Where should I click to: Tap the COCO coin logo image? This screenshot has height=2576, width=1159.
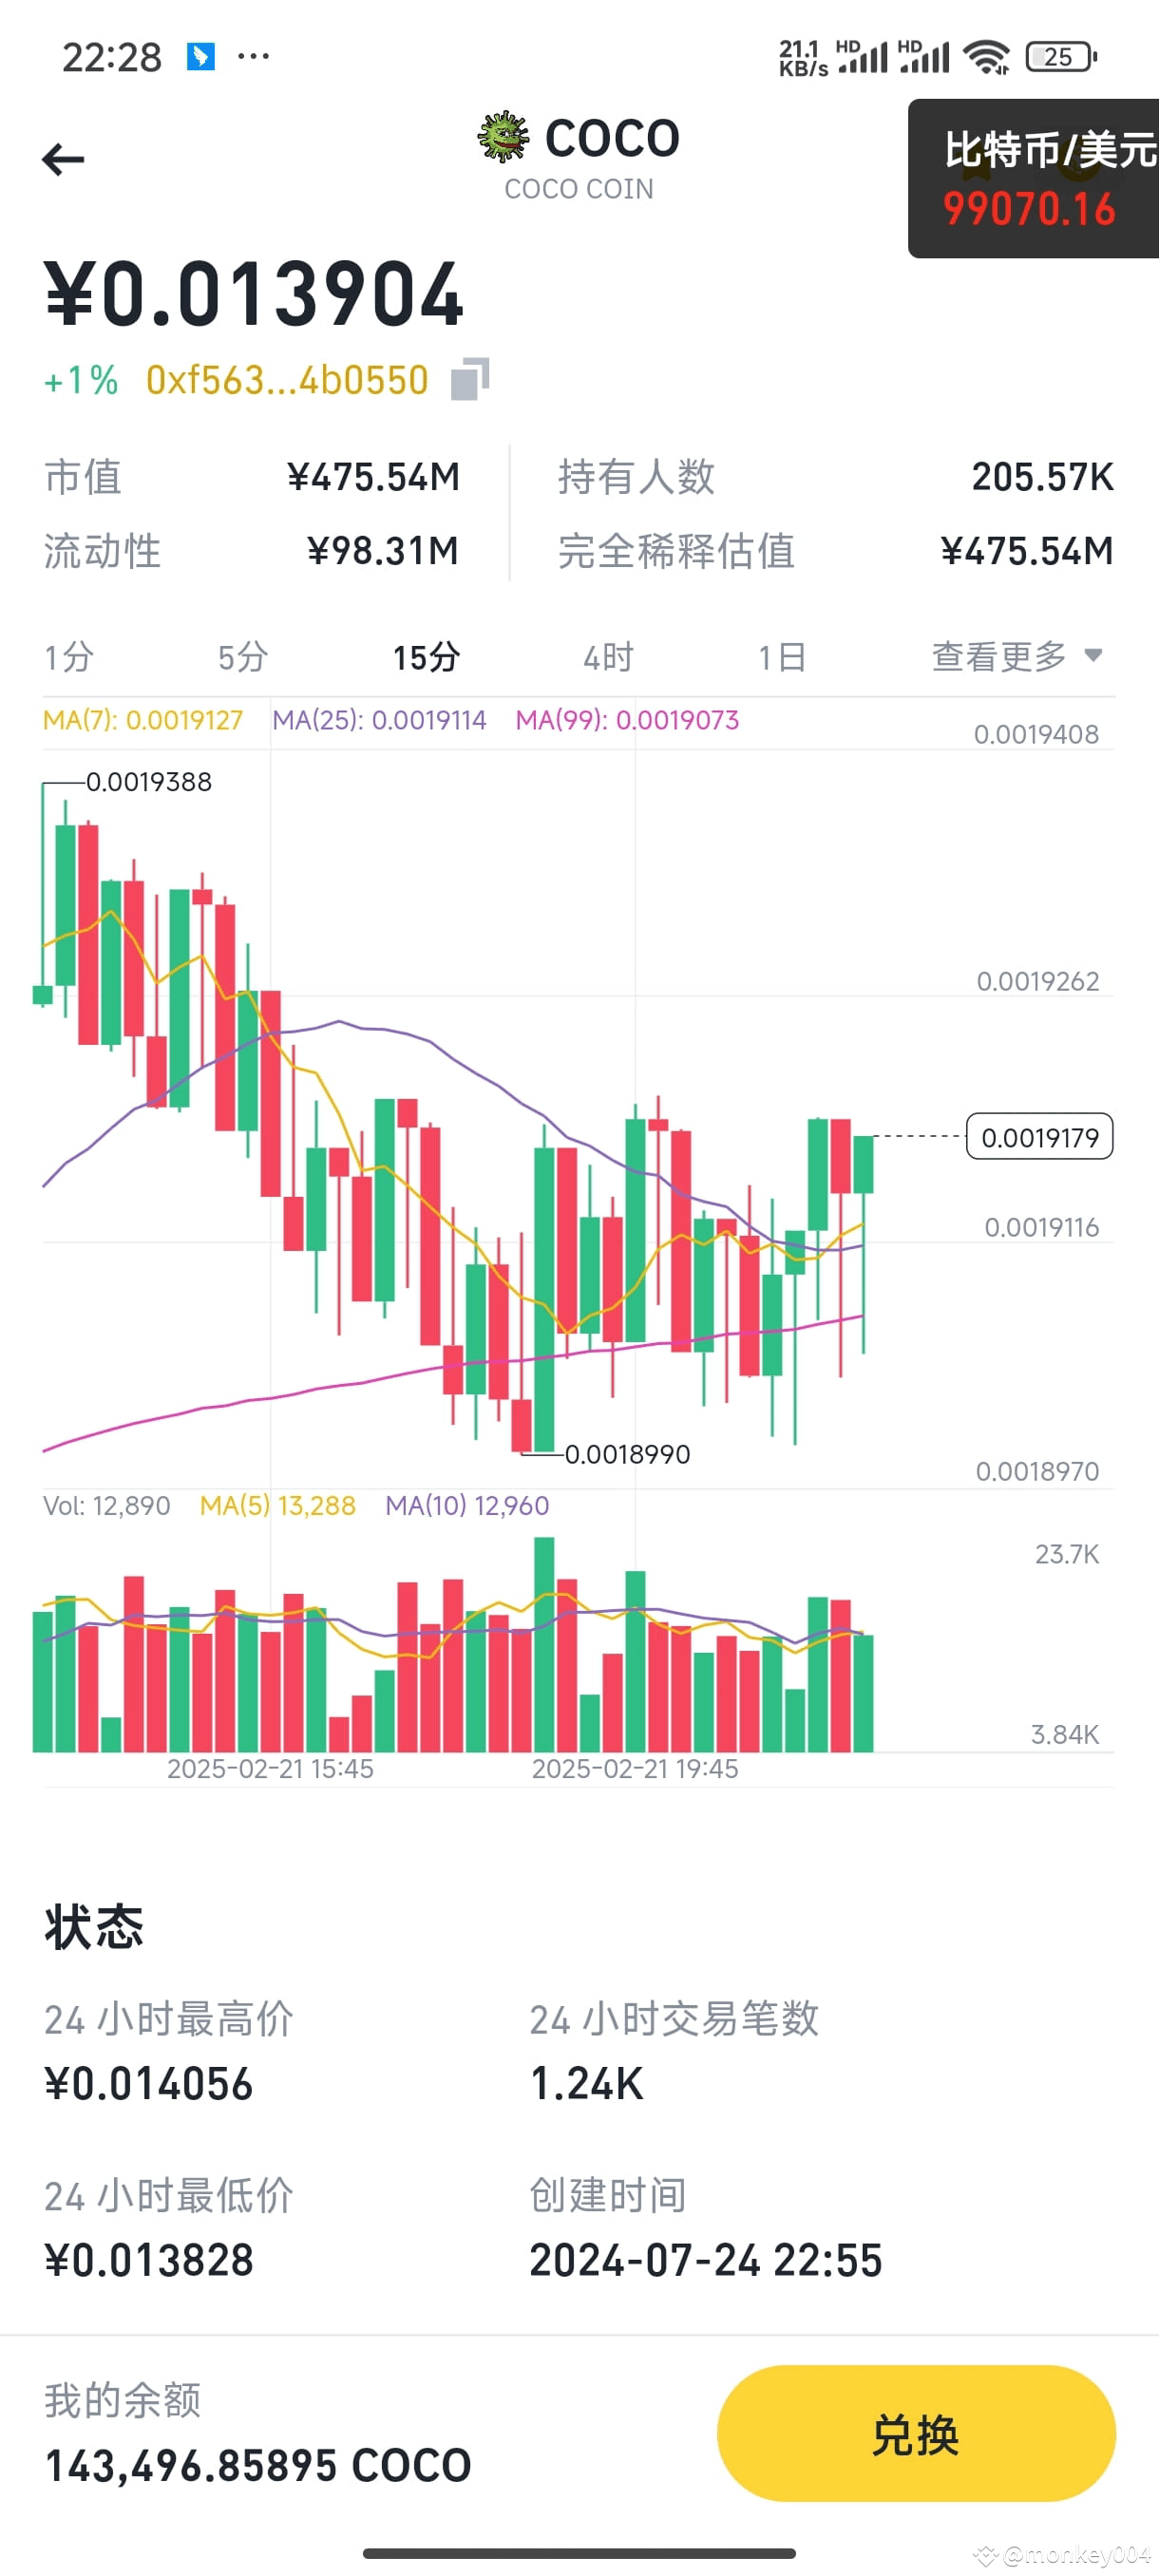(504, 137)
